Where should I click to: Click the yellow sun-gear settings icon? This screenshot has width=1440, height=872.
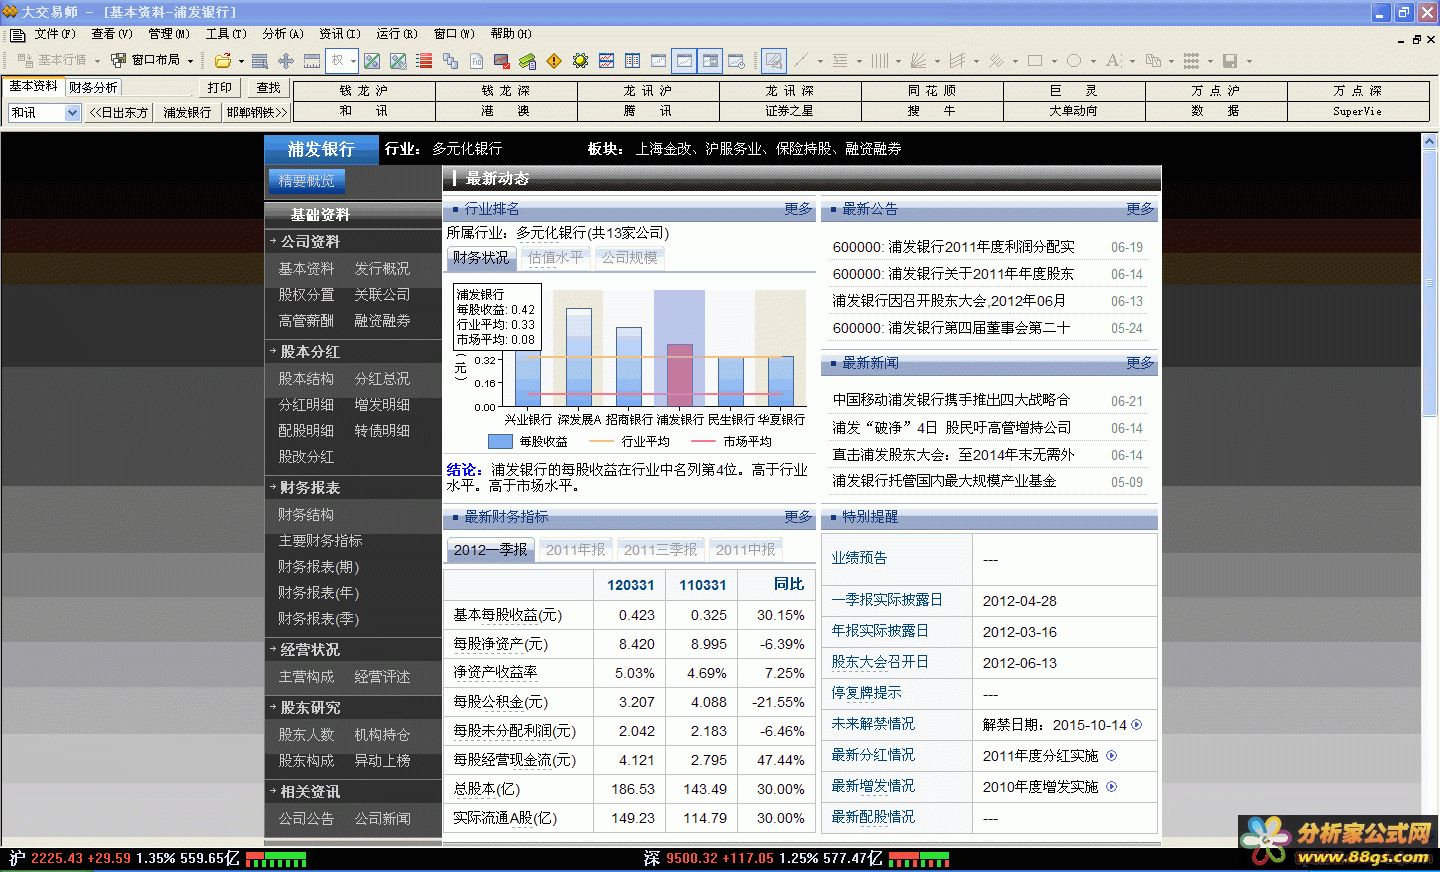click(x=580, y=61)
